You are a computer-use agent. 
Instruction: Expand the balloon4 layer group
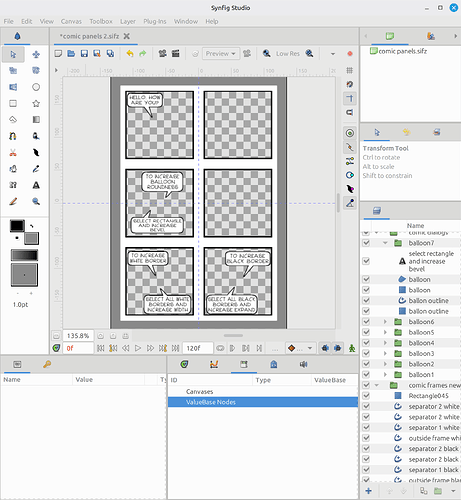click(385, 343)
